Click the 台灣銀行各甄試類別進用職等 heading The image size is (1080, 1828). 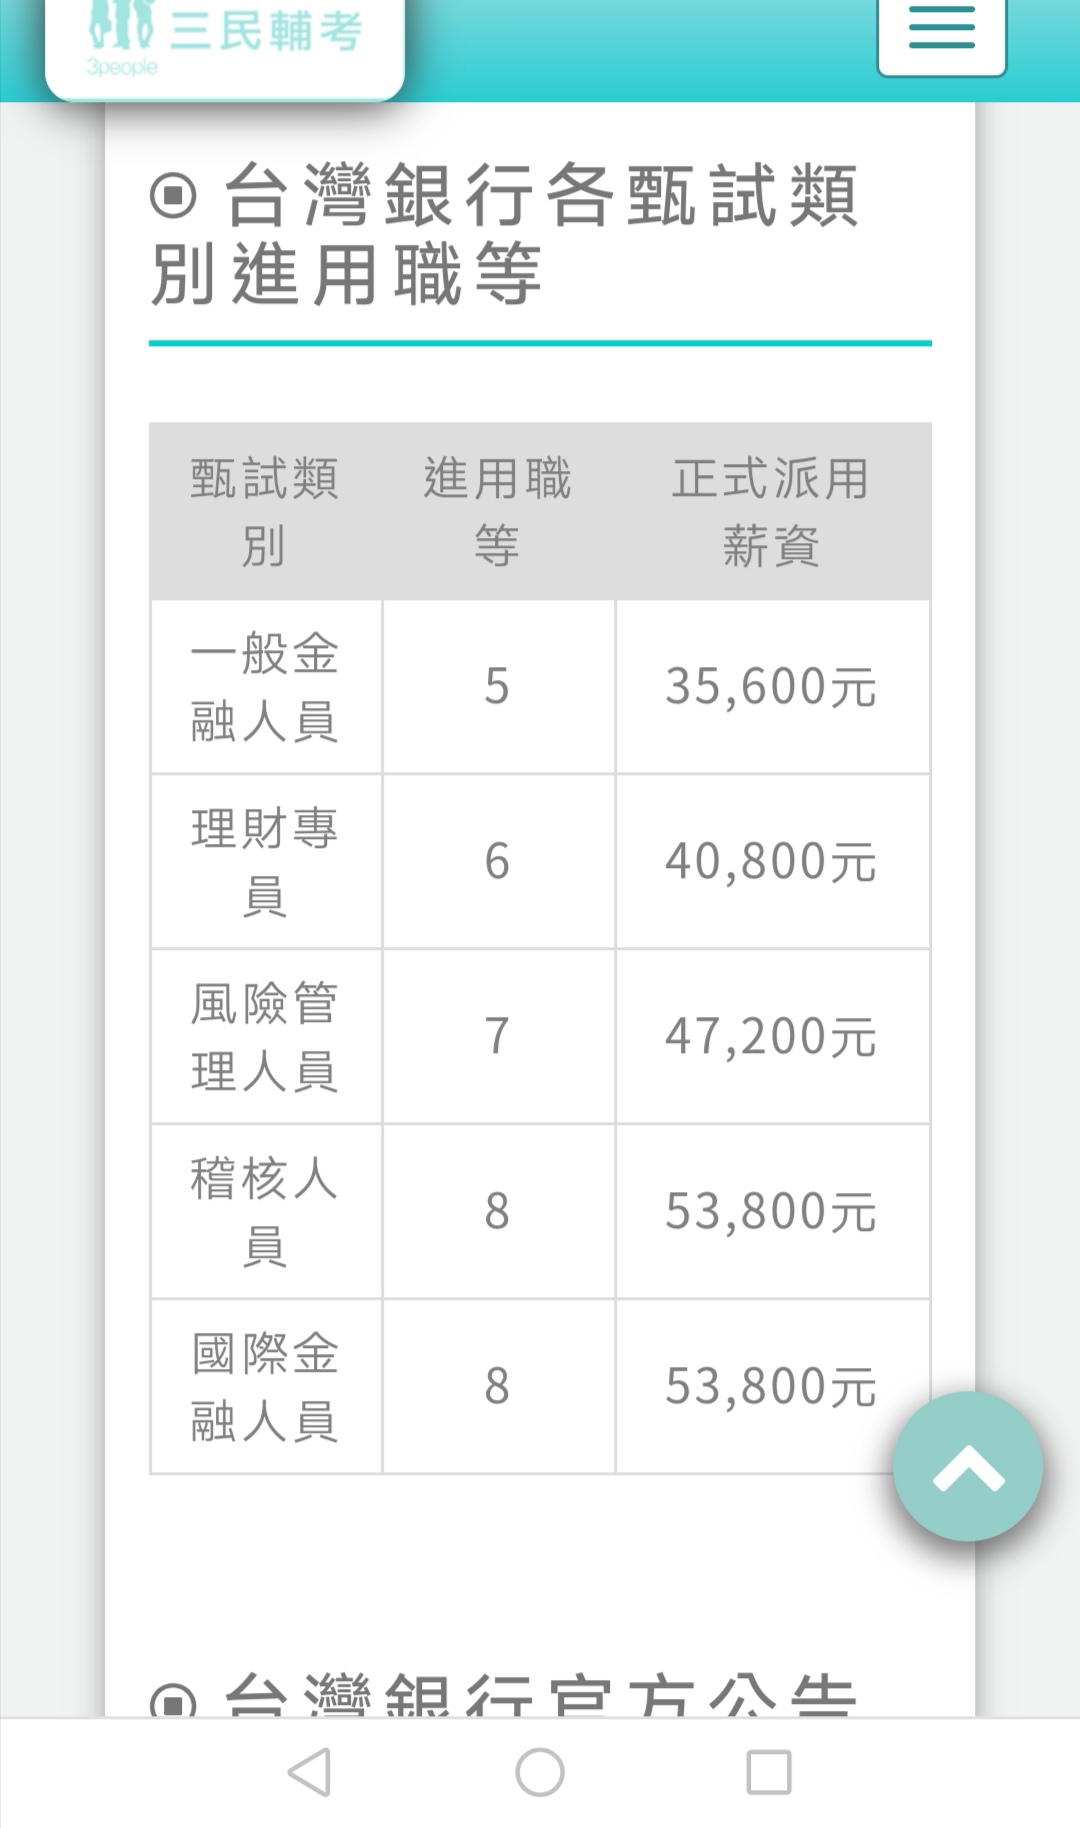coord(505,234)
